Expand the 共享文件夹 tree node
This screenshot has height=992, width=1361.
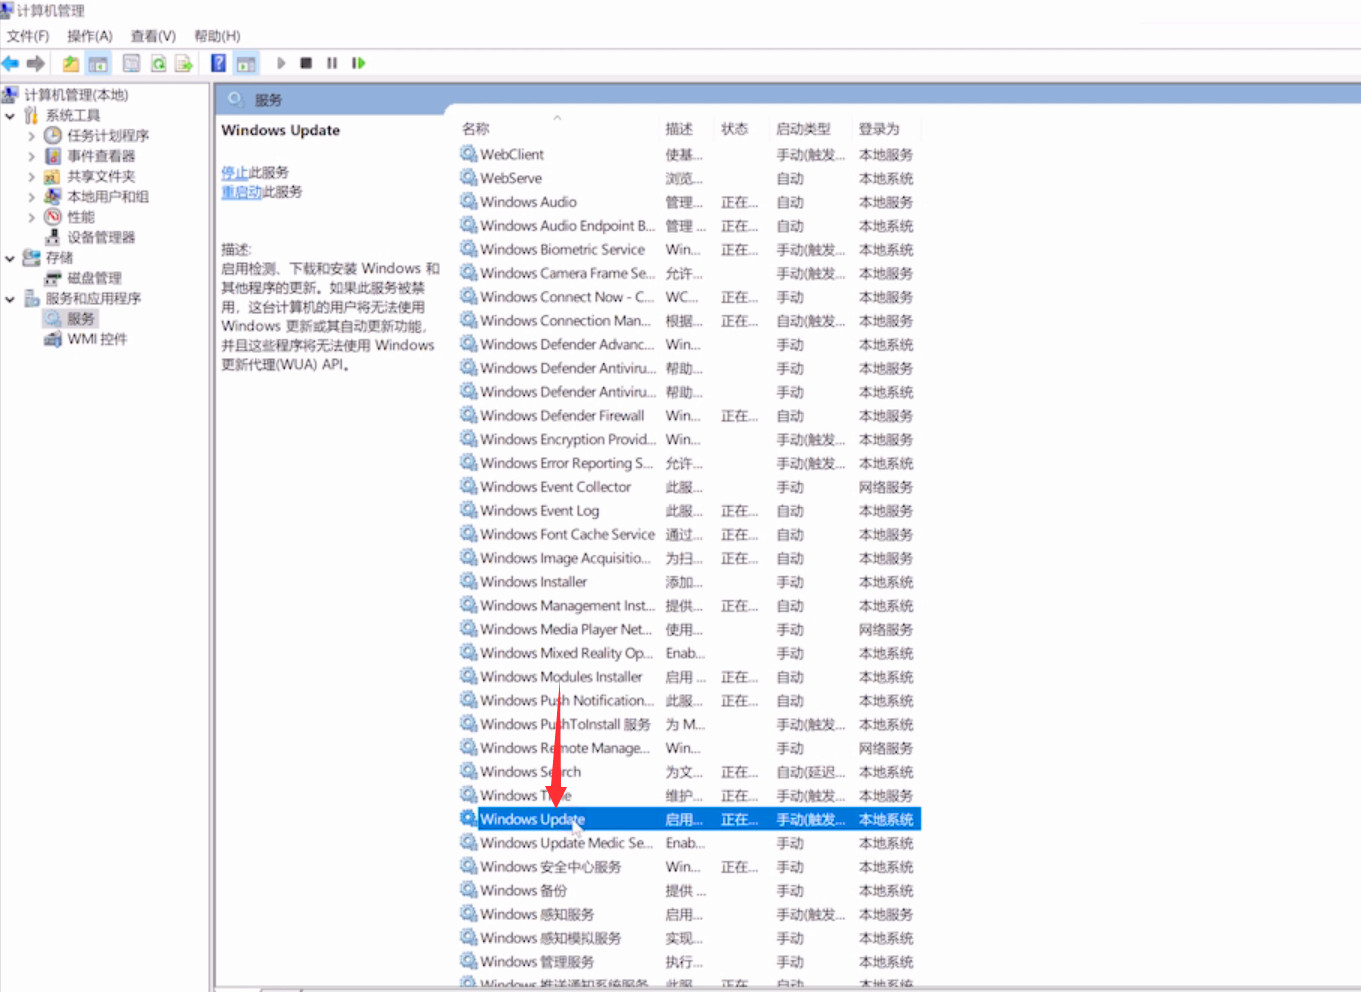pos(31,176)
